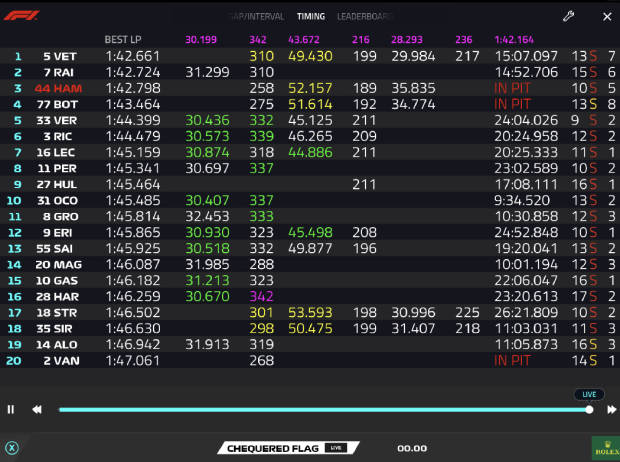Click purple sector three best 28.293
The width and height of the screenshot is (620, 462).
click(407, 40)
